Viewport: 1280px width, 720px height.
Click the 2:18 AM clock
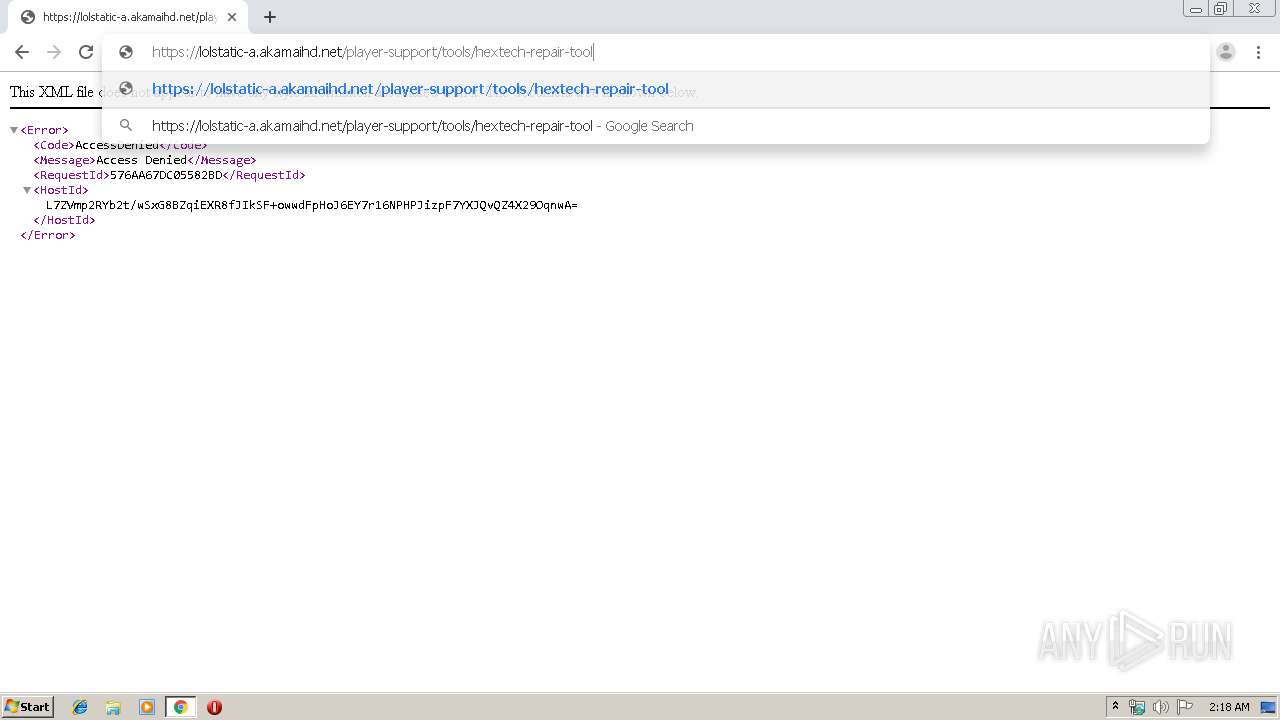(x=1229, y=707)
